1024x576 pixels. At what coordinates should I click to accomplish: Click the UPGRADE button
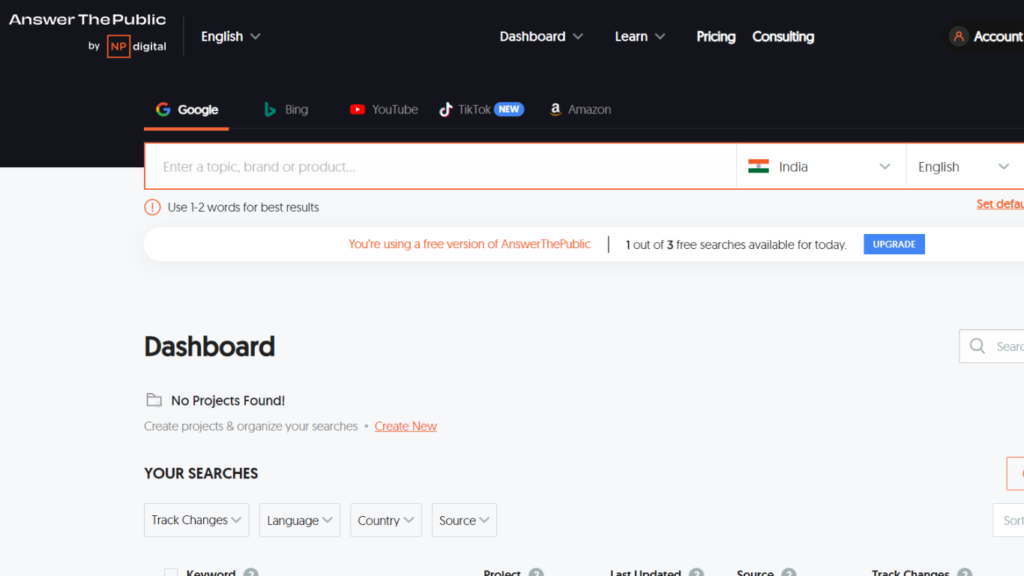(894, 244)
